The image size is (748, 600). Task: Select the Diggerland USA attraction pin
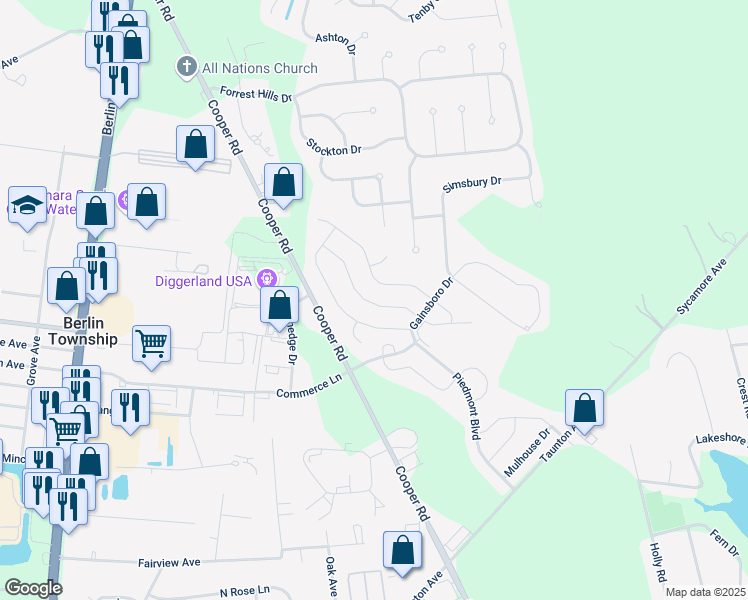[x=267, y=279]
